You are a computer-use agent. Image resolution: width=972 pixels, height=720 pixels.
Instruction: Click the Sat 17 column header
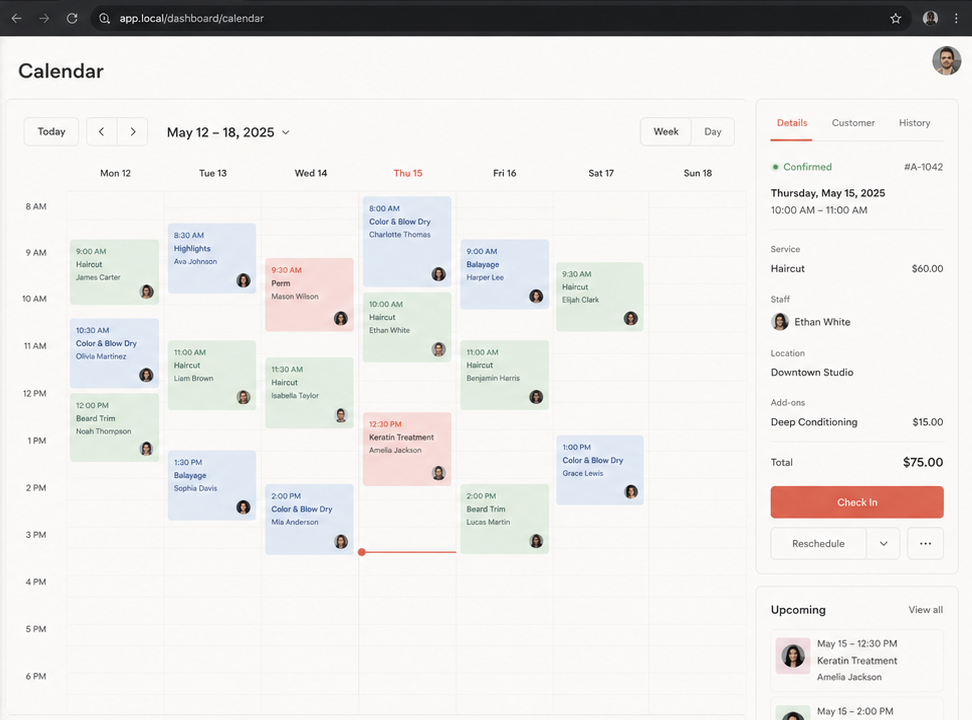pyautogui.click(x=601, y=173)
